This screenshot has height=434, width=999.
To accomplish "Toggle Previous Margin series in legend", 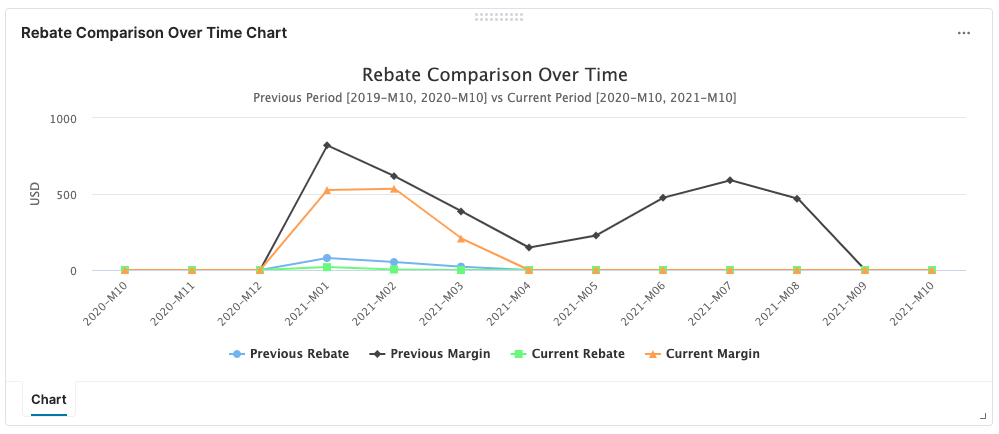I will click(x=440, y=354).
